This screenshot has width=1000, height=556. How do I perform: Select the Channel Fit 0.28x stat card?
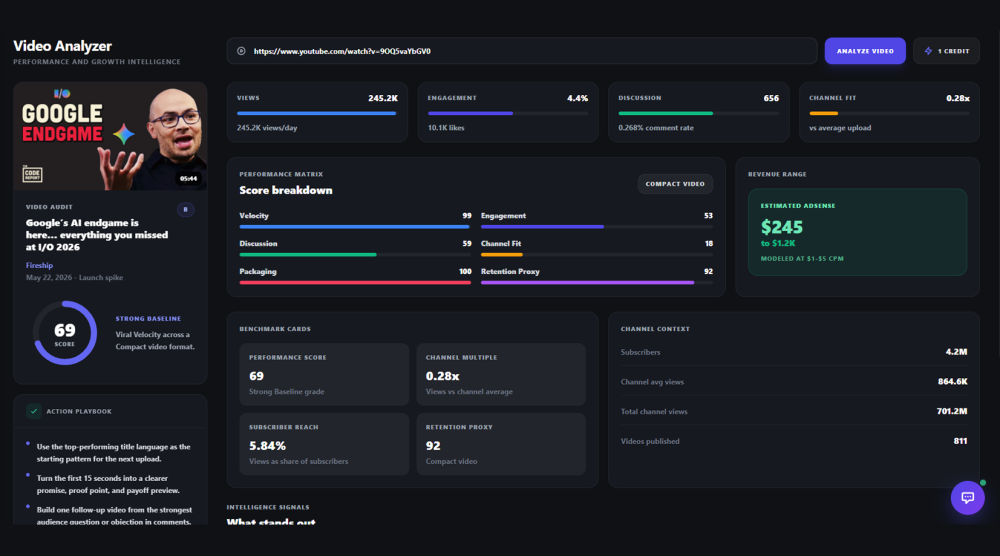(889, 112)
